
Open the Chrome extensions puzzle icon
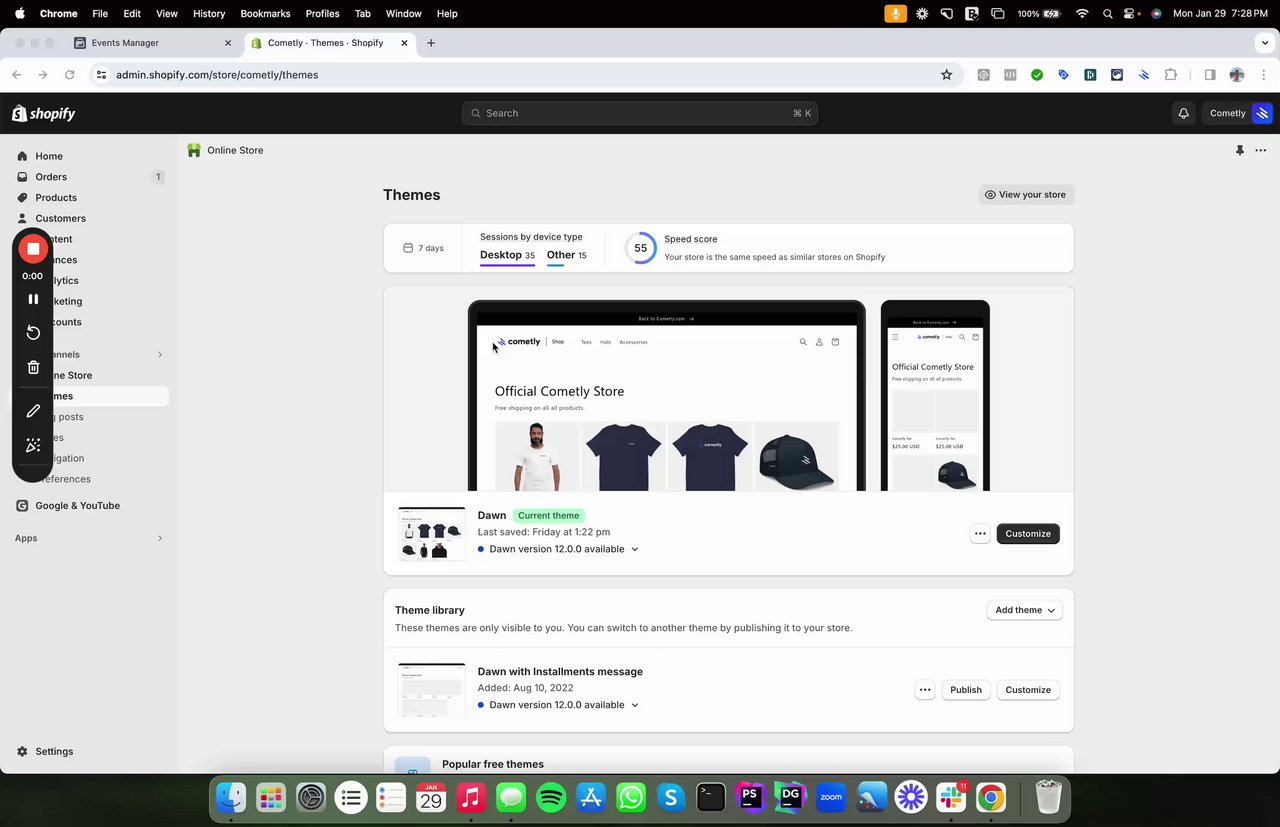(1171, 75)
